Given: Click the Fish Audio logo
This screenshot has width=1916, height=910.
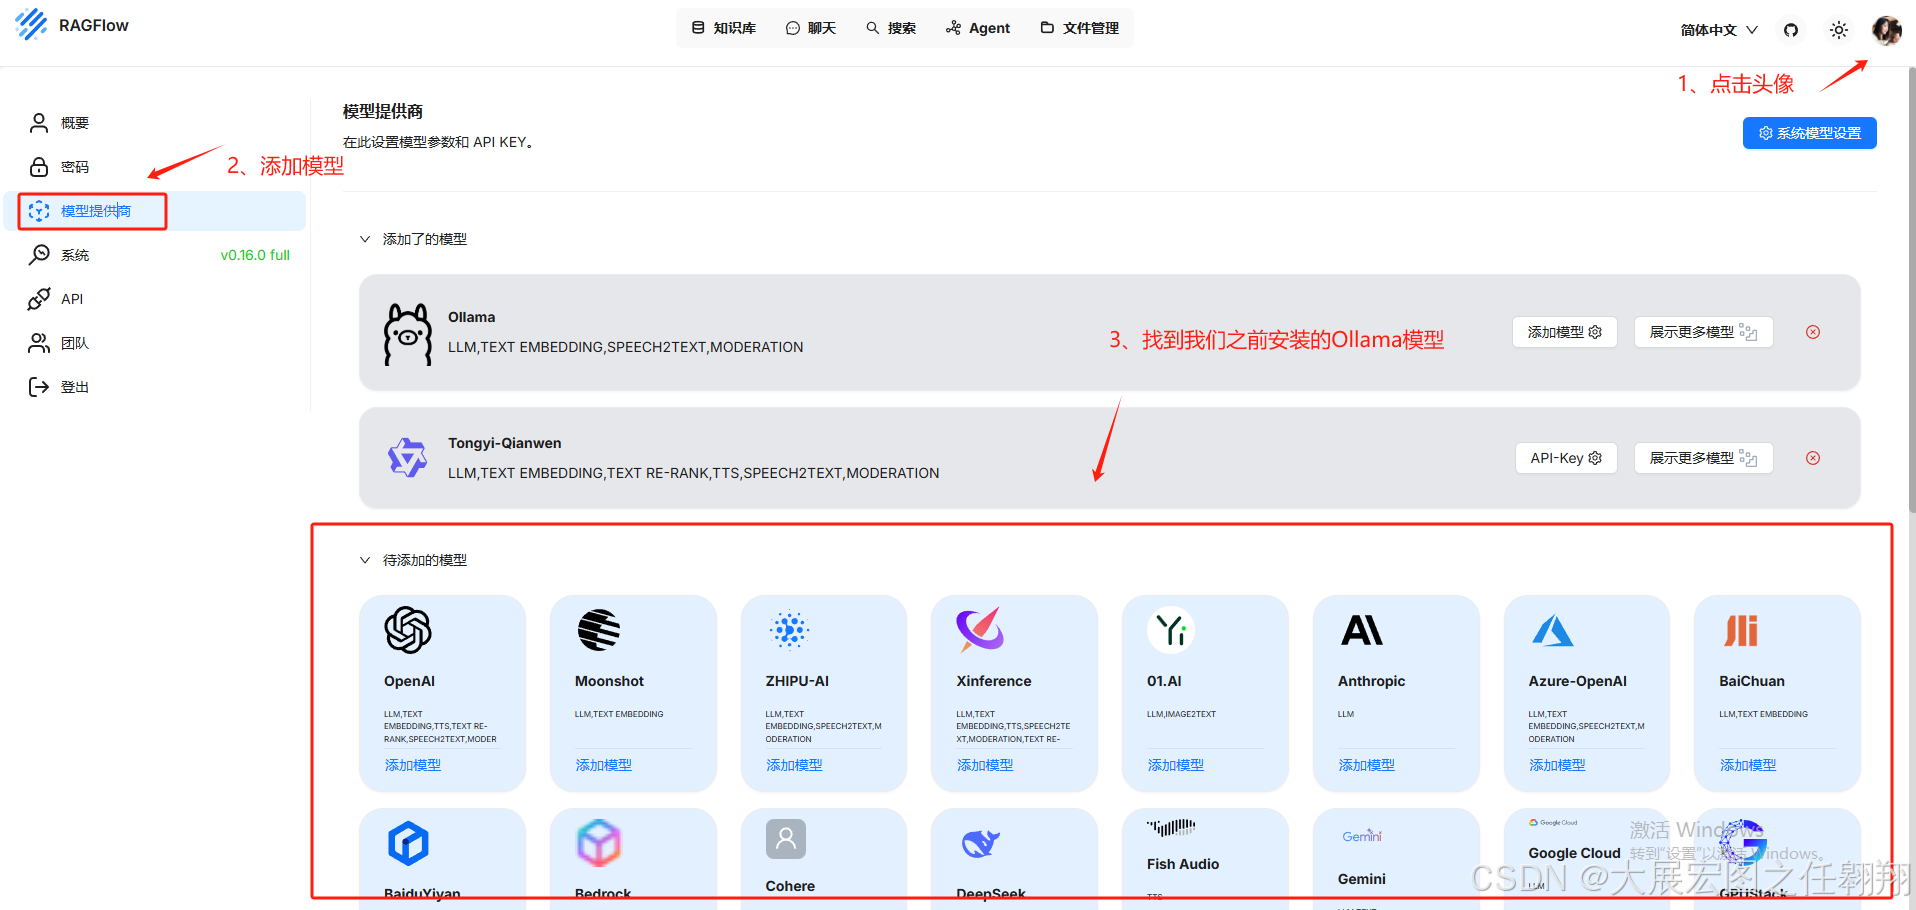Looking at the screenshot, I should (1171, 827).
